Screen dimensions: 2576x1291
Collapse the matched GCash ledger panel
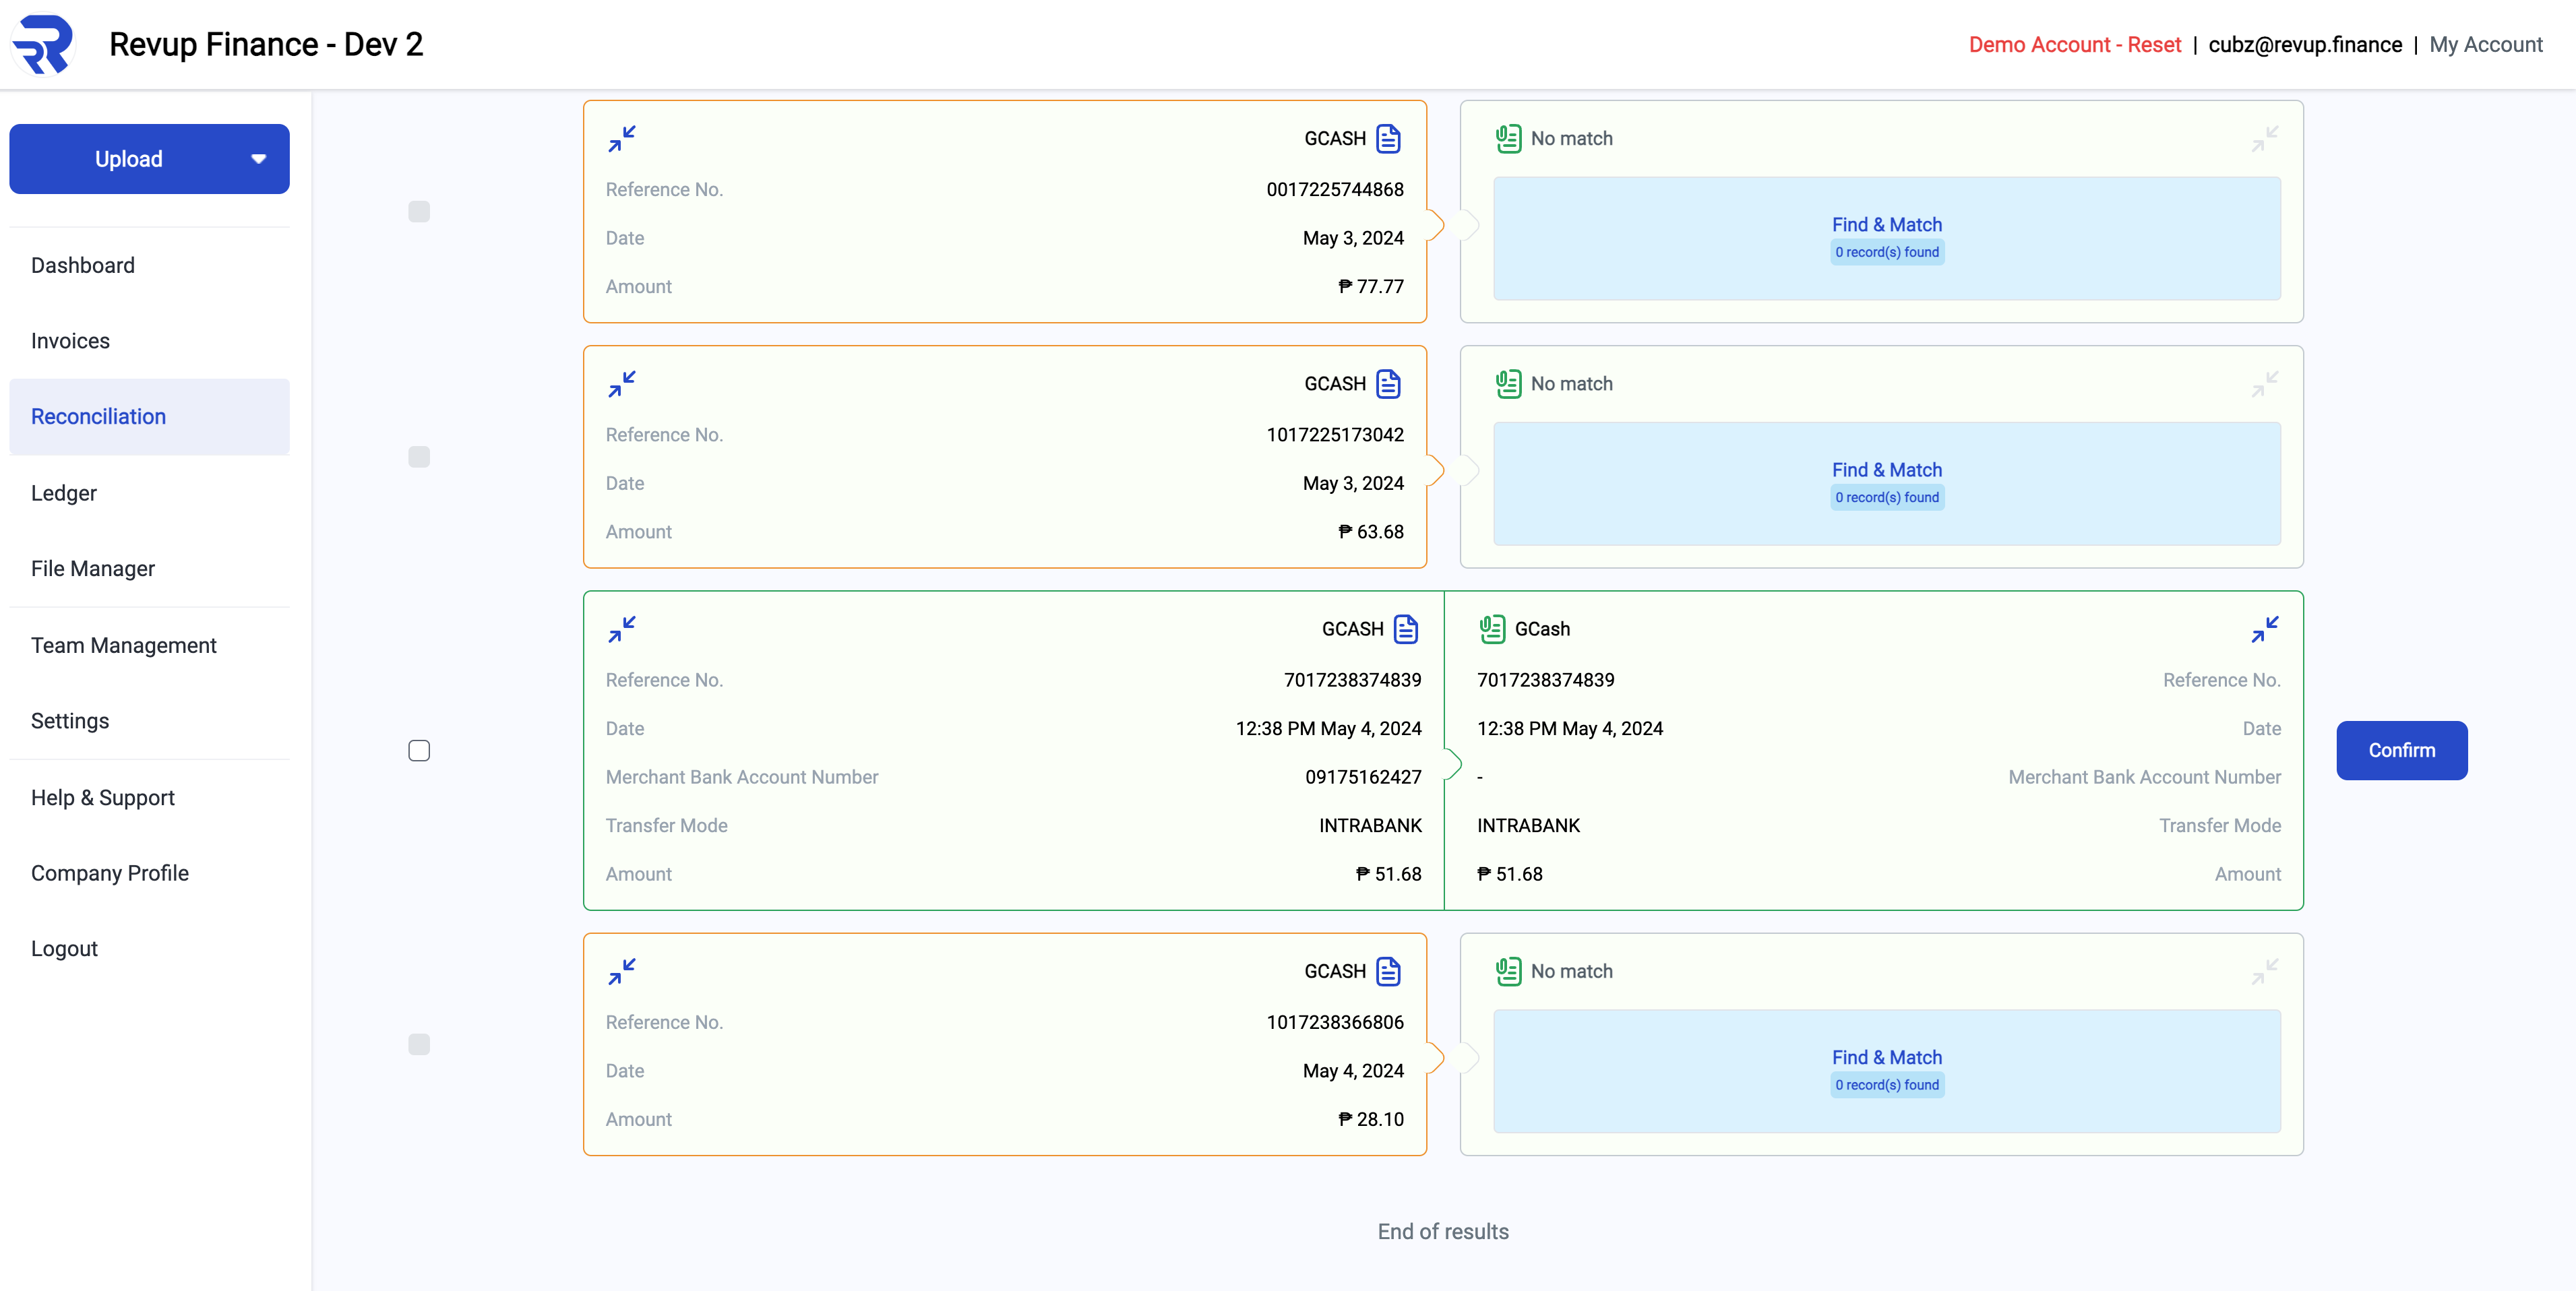coord(2265,629)
